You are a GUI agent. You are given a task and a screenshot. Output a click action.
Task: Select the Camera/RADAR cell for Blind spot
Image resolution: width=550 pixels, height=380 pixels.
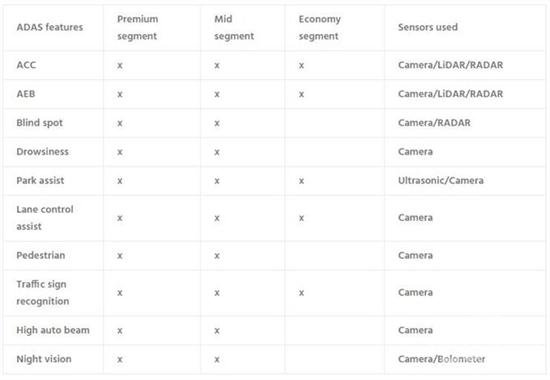click(434, 123)
